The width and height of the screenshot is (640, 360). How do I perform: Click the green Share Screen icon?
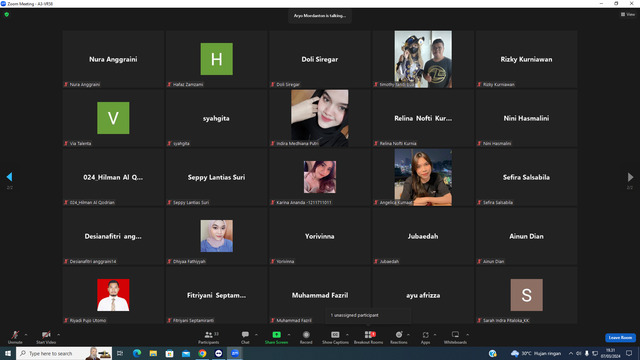coord(276,335)
